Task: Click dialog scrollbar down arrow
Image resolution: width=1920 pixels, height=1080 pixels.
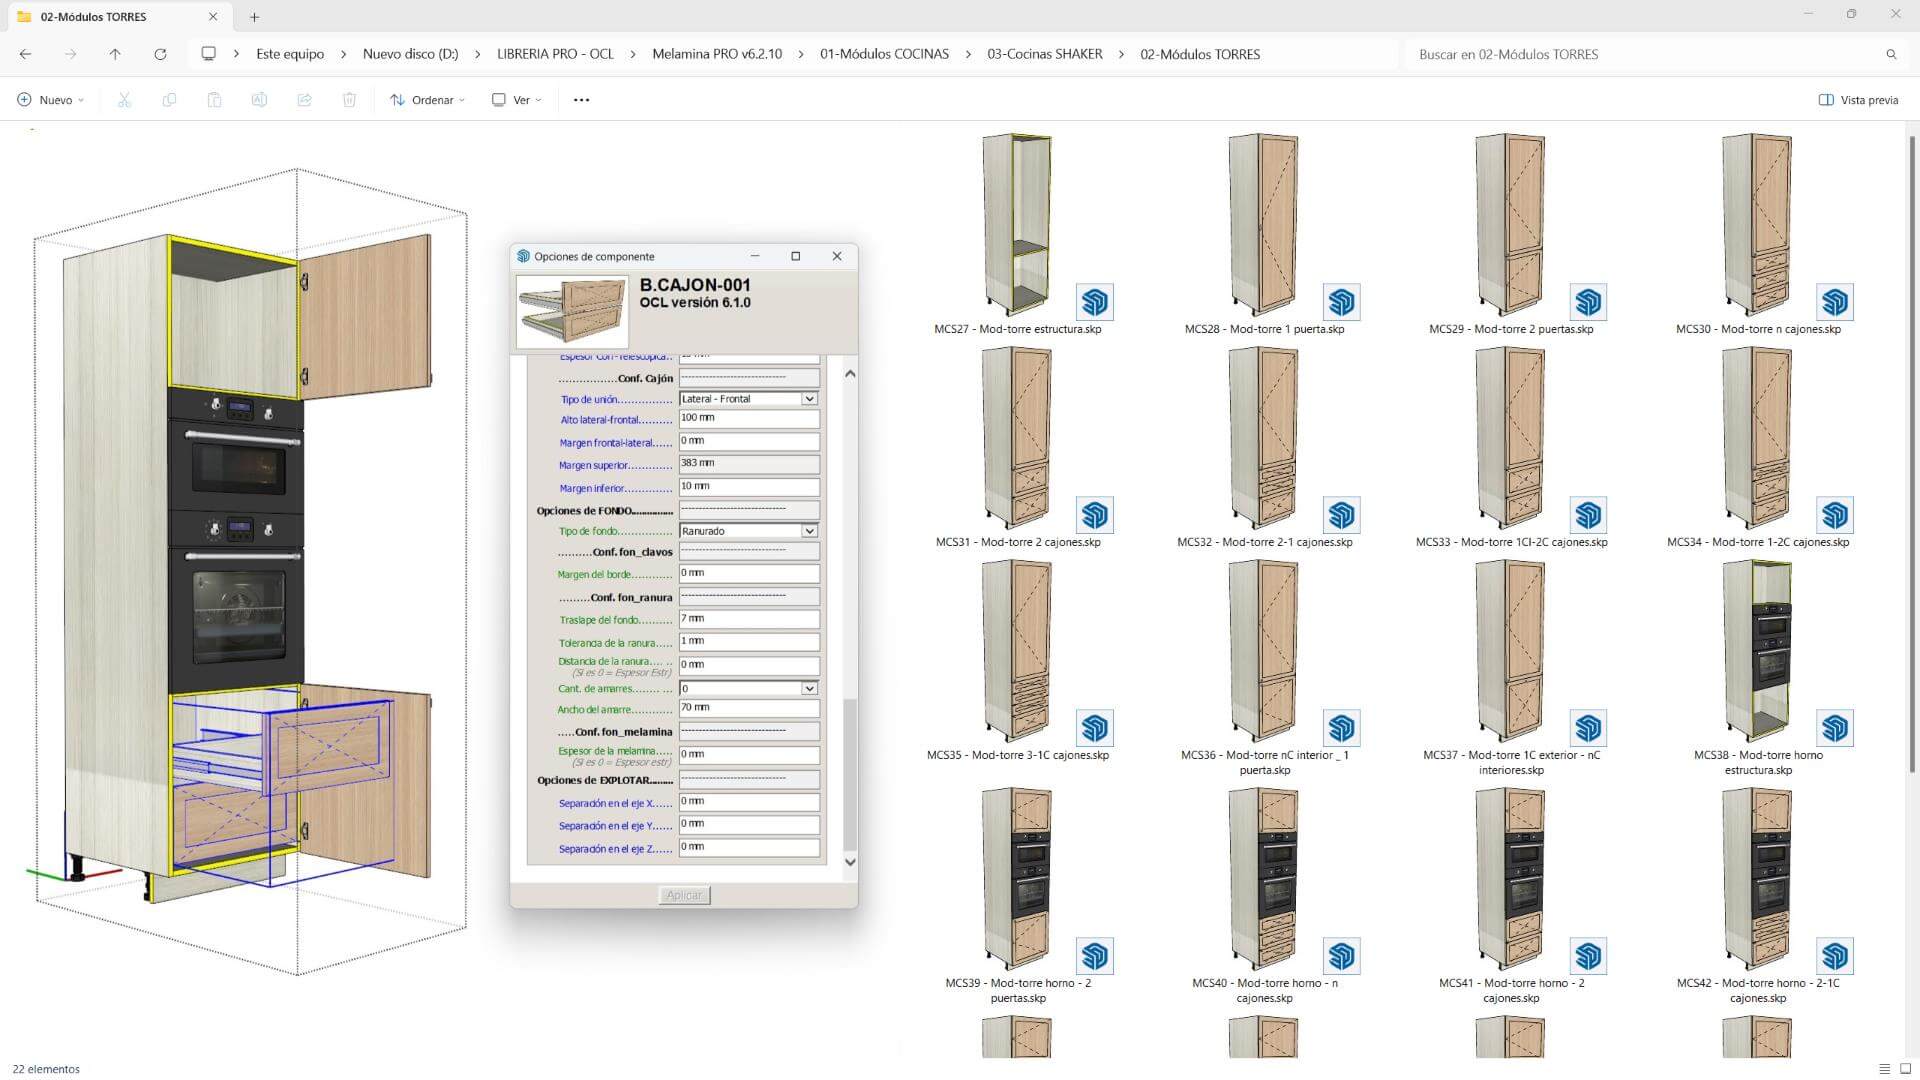Action: 850,862
